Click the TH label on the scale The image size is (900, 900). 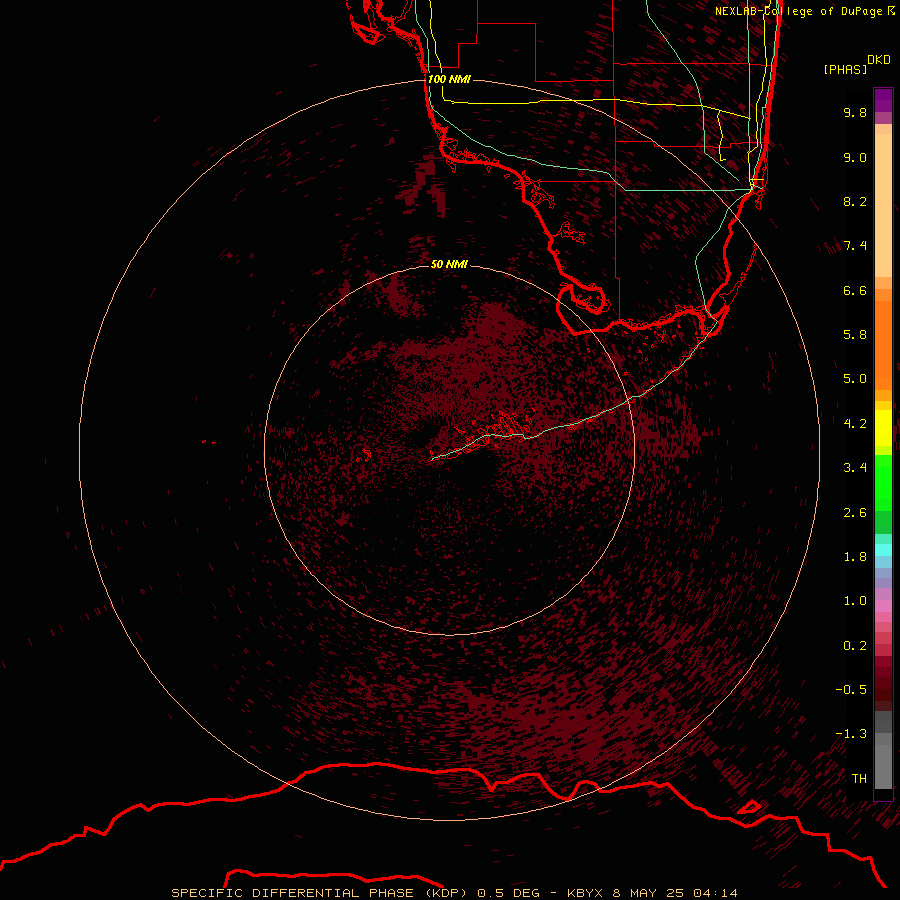(x=859, y=779)
